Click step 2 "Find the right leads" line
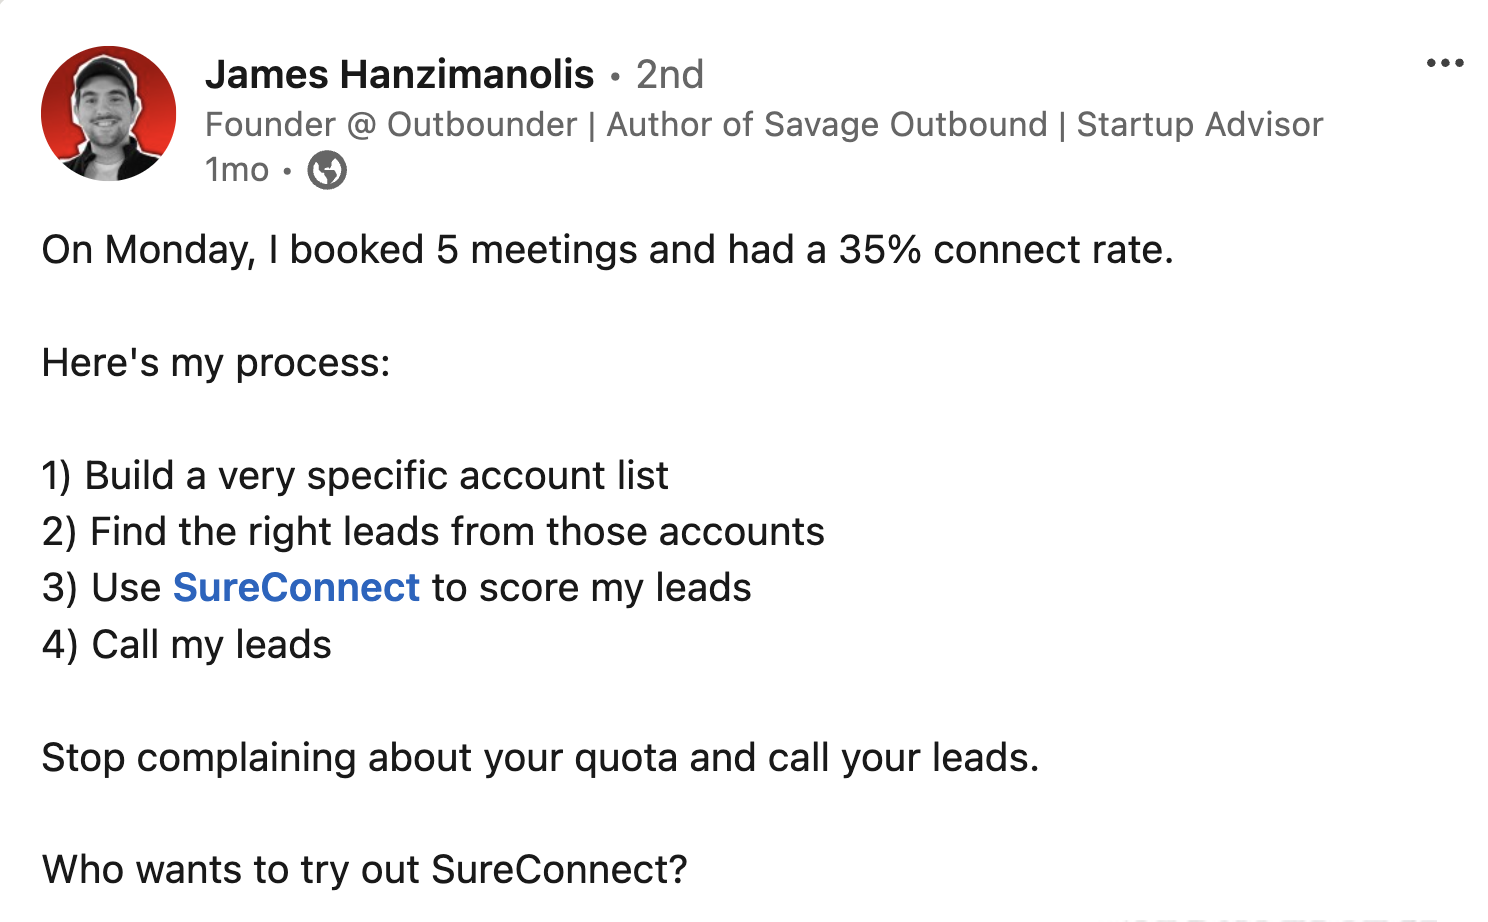1488x922 pixels. coord(433,532)
